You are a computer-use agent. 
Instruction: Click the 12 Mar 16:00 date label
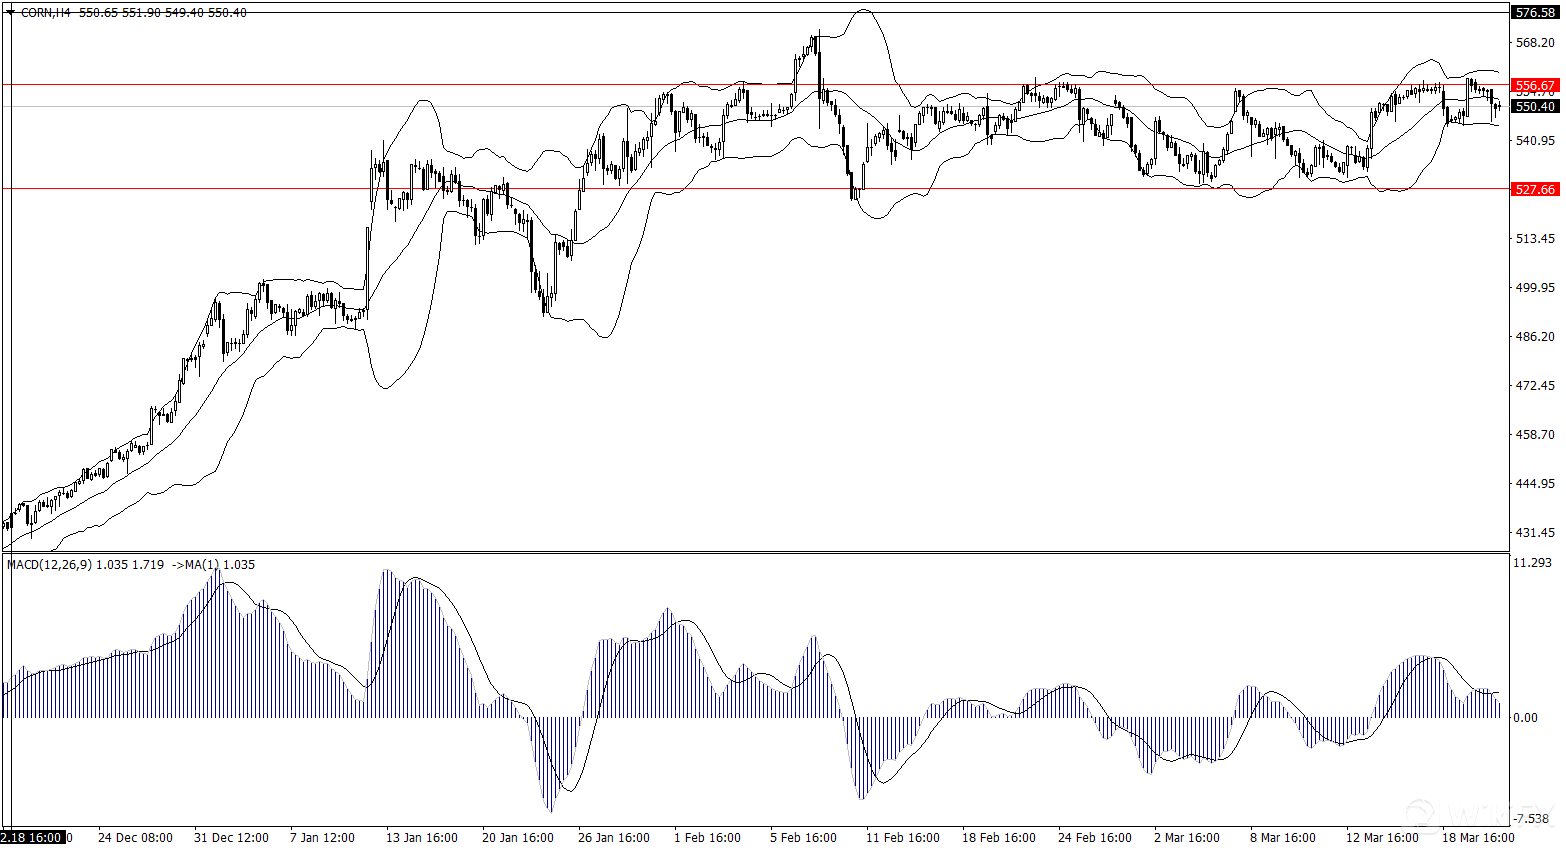point(1382,837)
